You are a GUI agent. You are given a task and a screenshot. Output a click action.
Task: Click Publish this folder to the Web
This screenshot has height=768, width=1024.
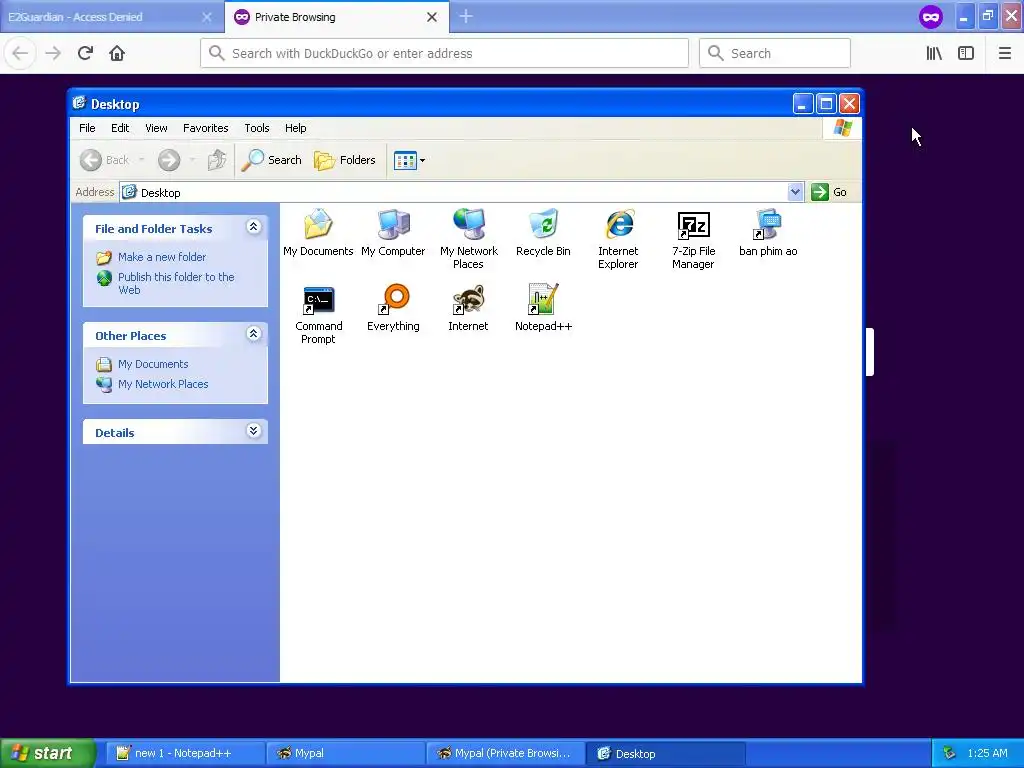click(176, 283)
